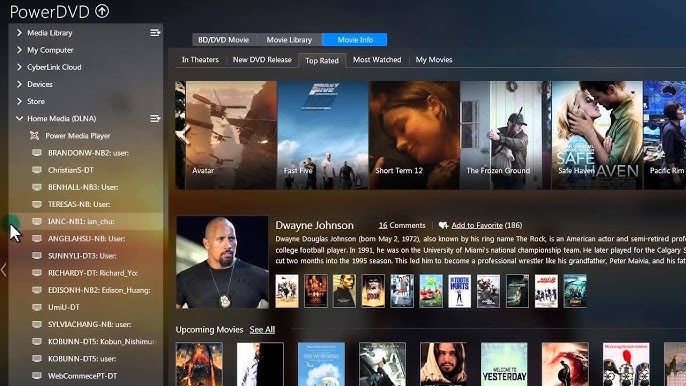Open the 16 Comments link

[402, 225]
